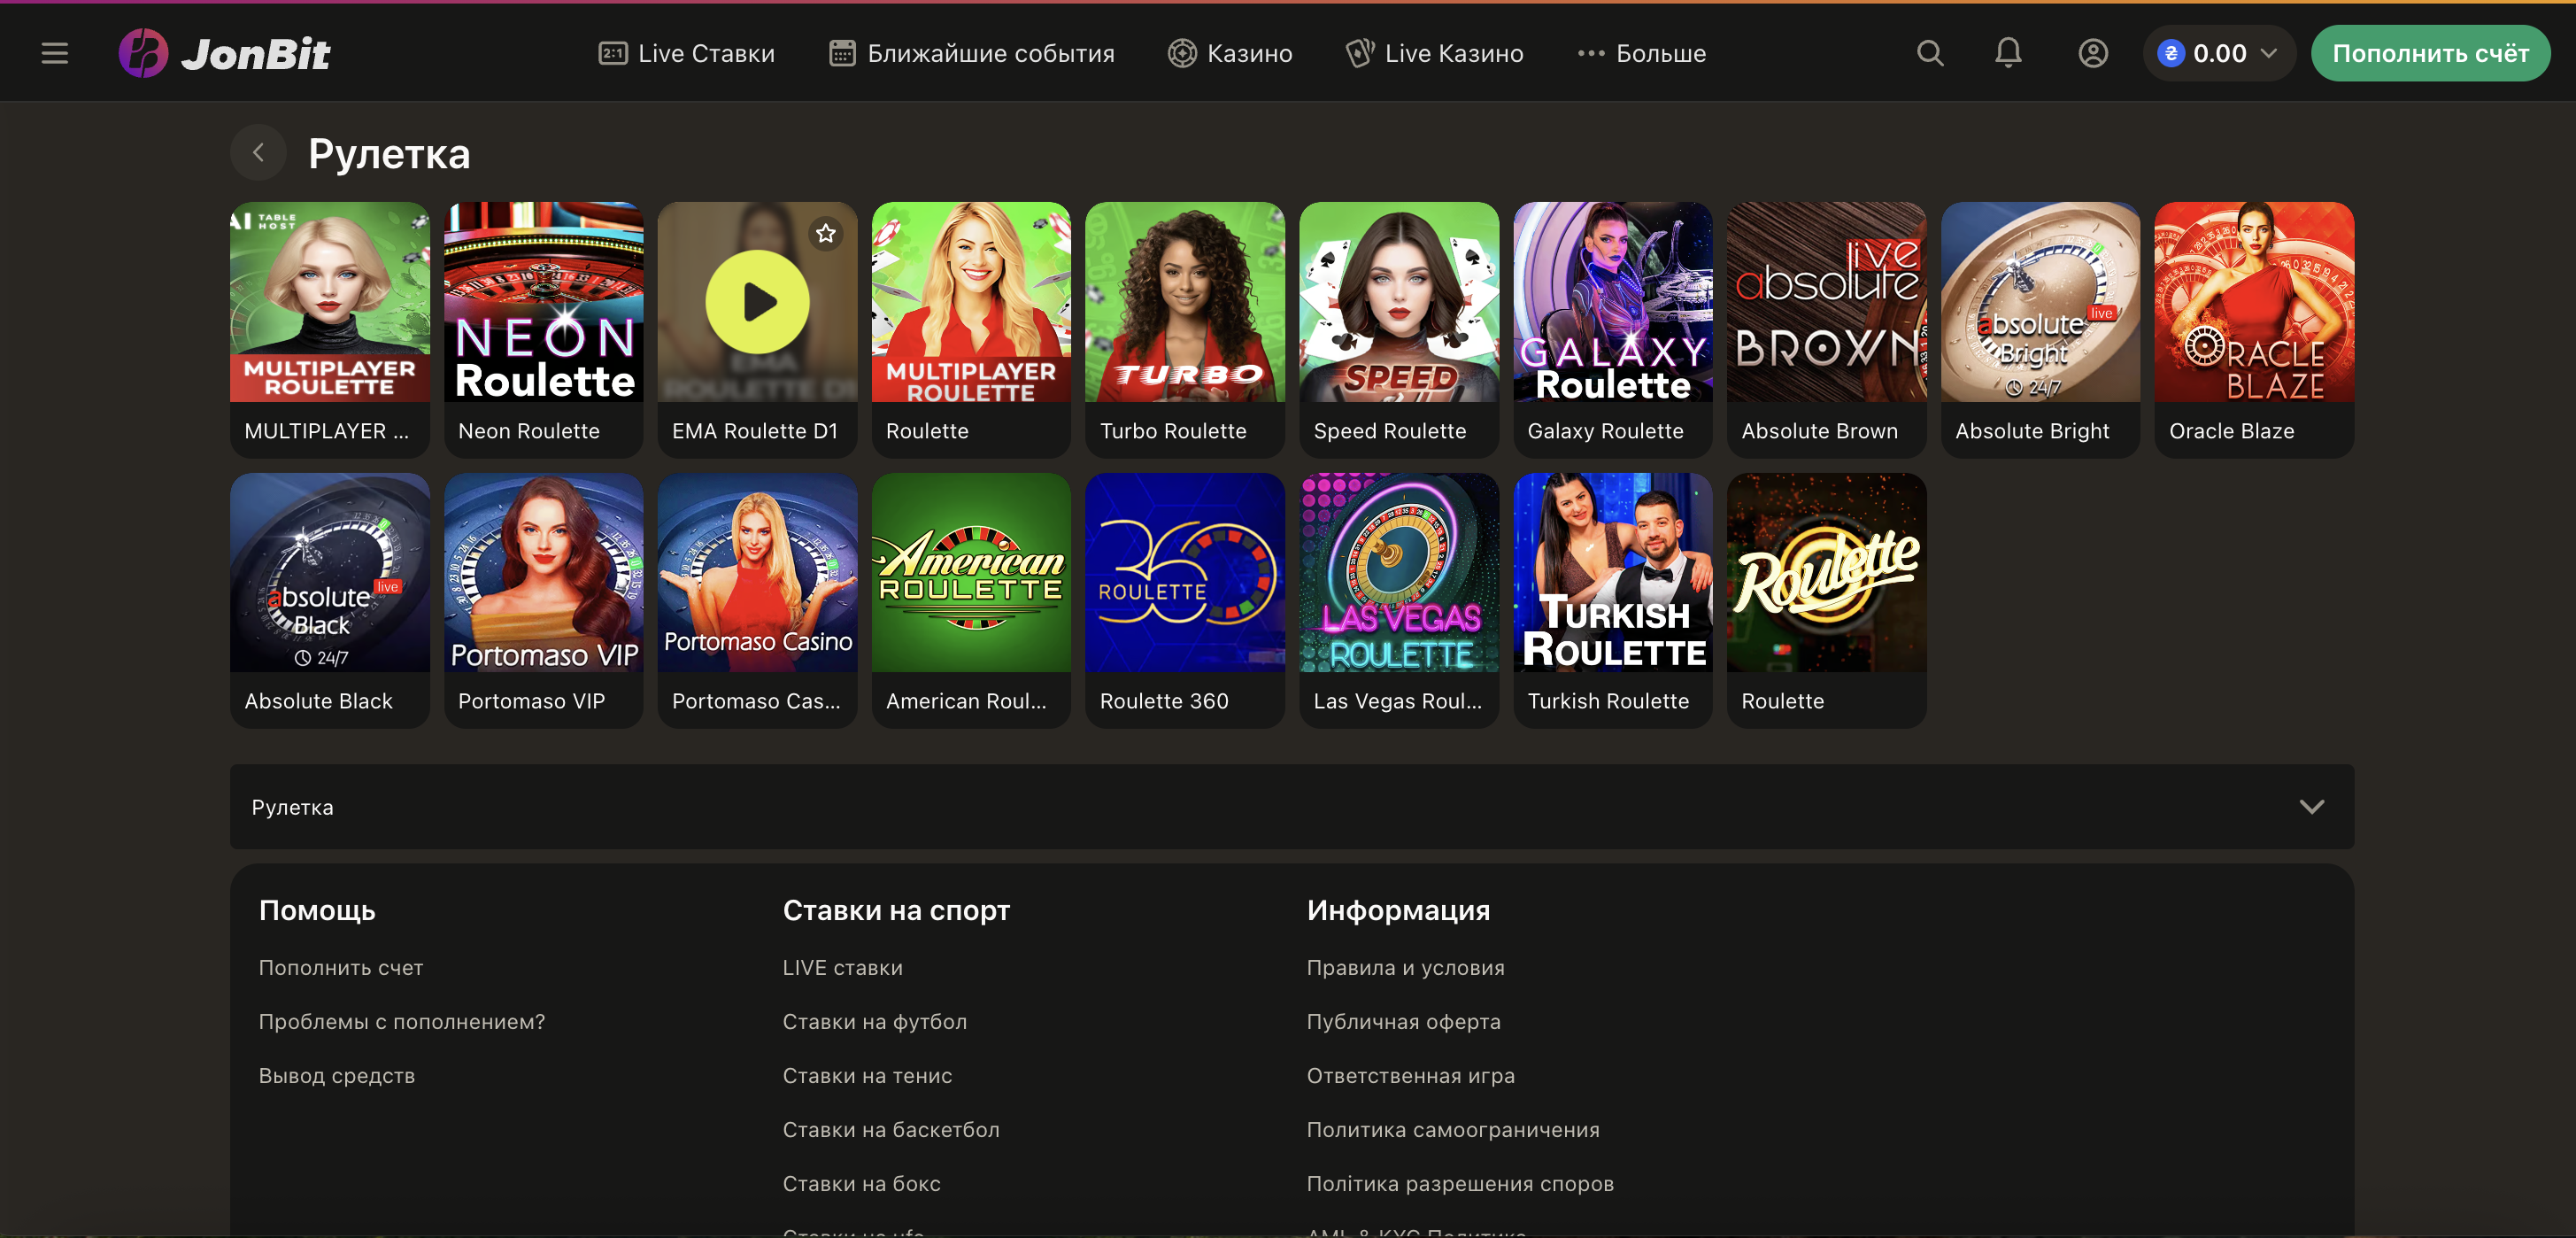
Task: Open blonde host Roulette game thumbnail
Action: (x=971, y=330)
